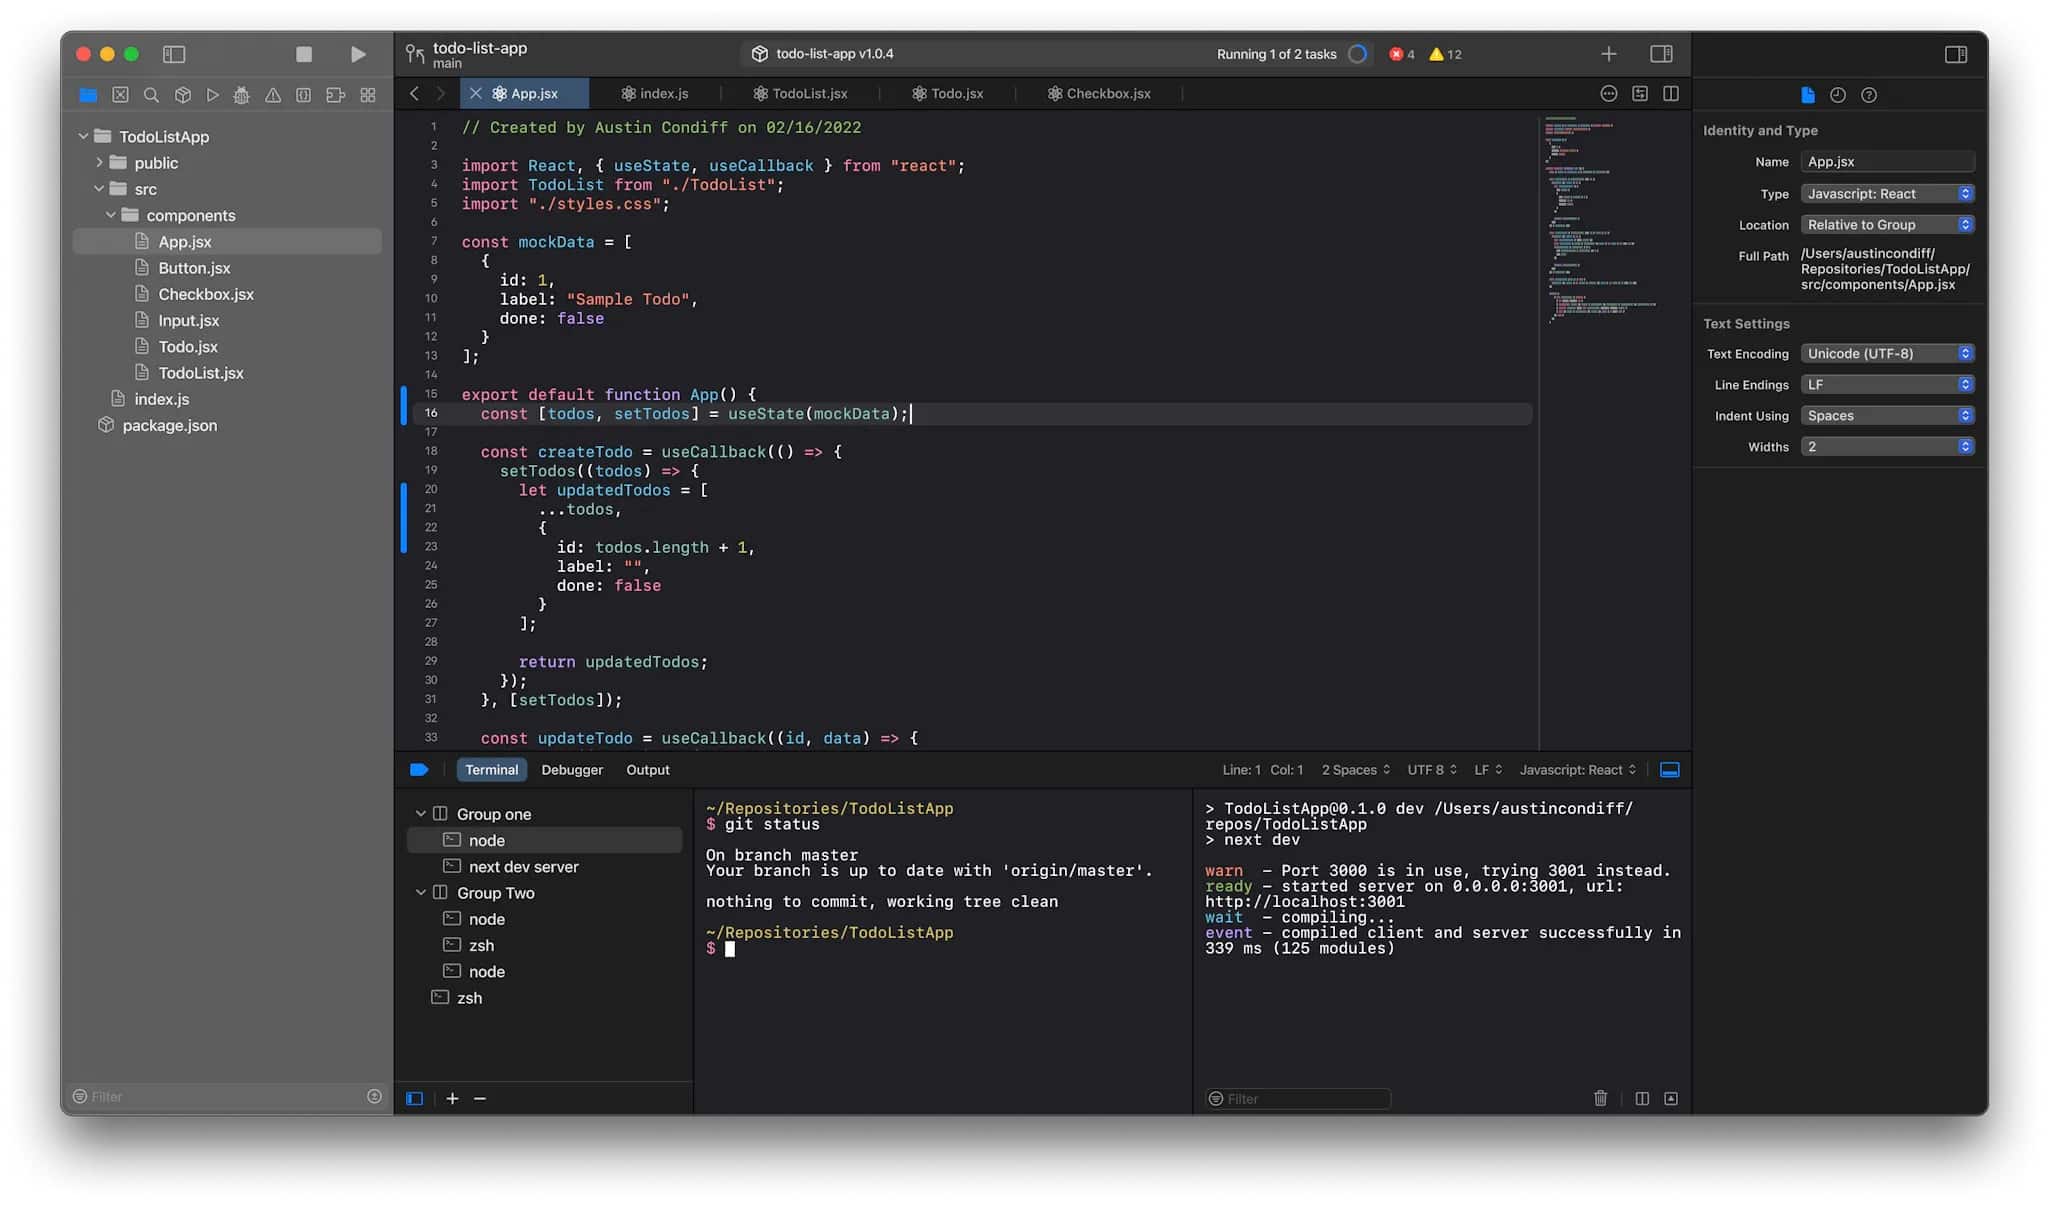Screen dimensions: 2048x1205
Task: Switch to the Debugger tab
Action: (x=572, y=770)
